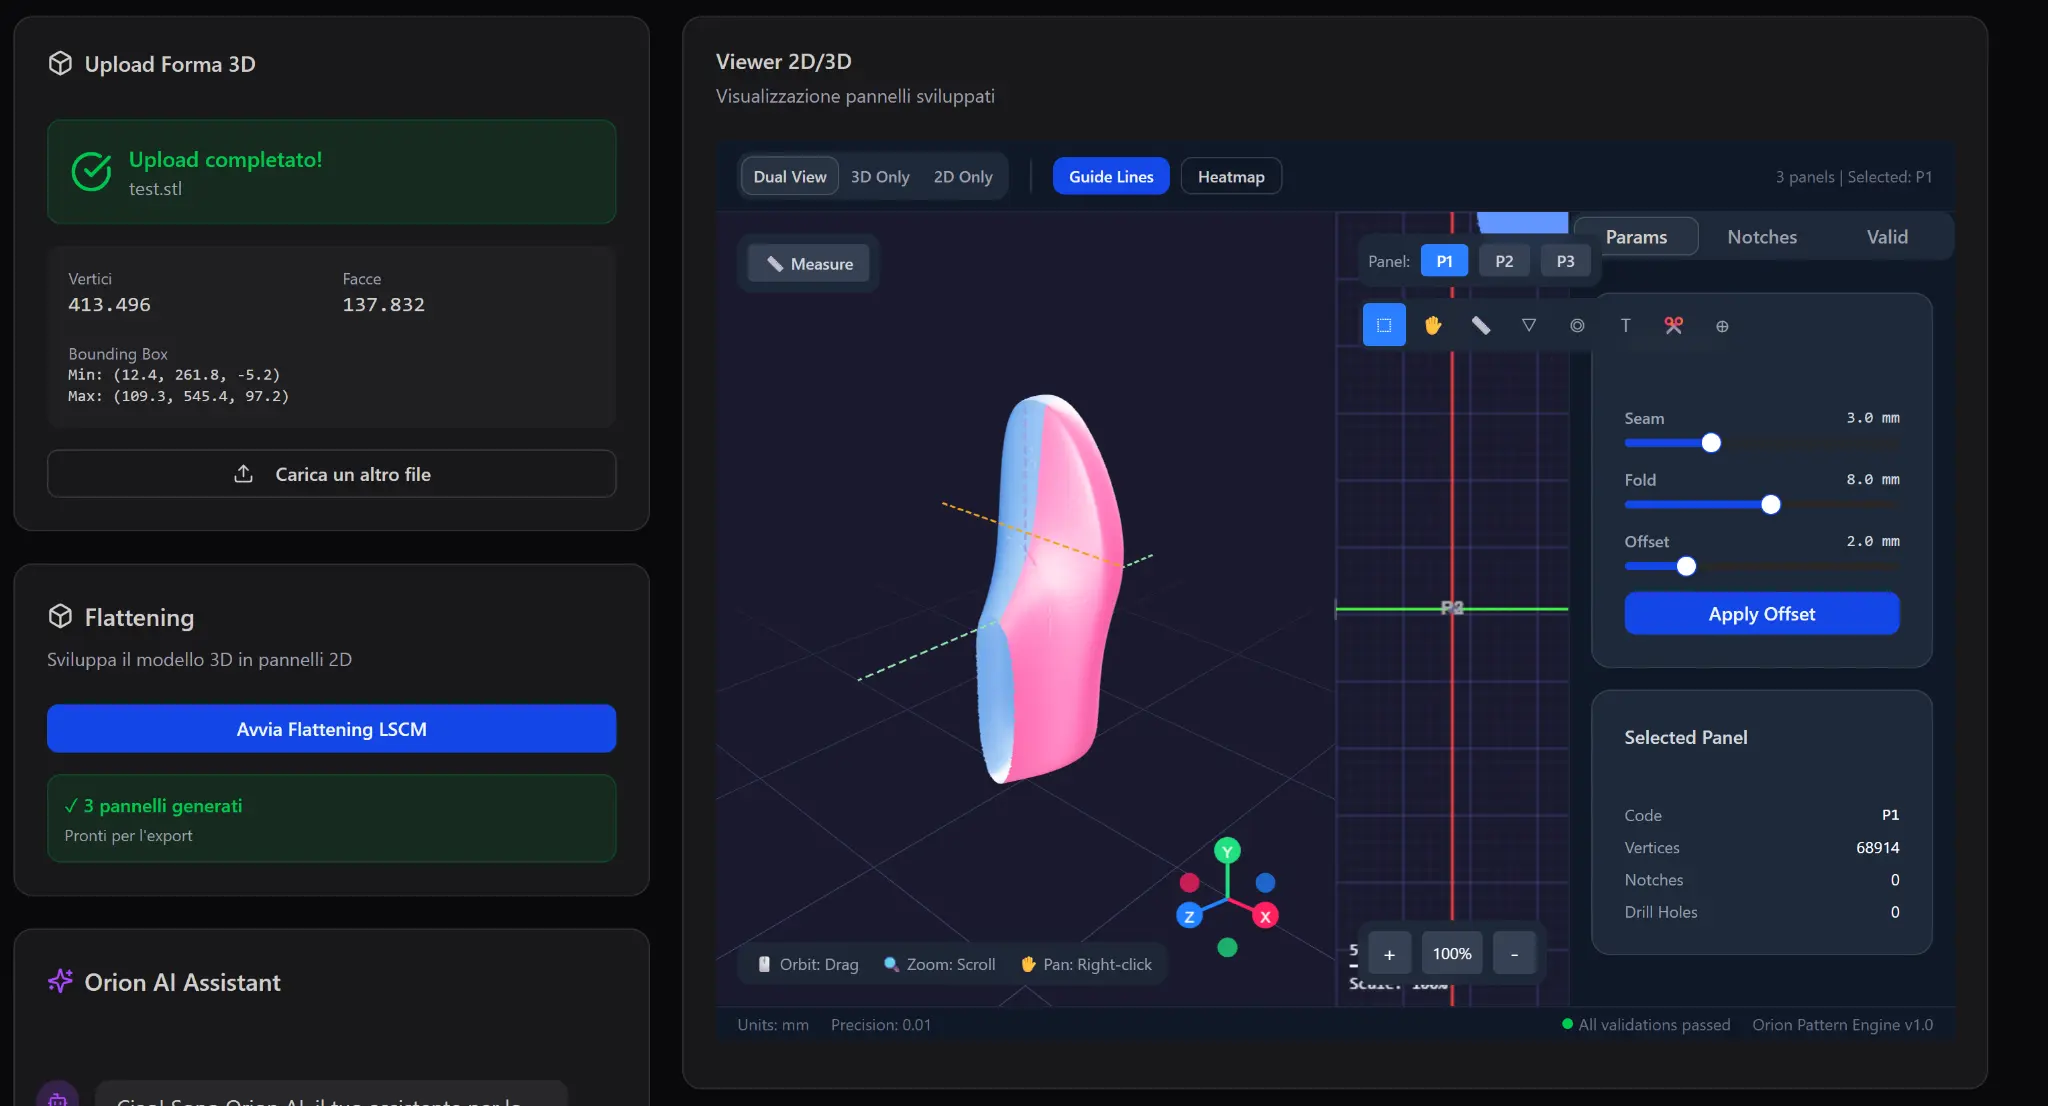Open the Notches tab
2048x1106 pixels.
[x=1761, y=237]
